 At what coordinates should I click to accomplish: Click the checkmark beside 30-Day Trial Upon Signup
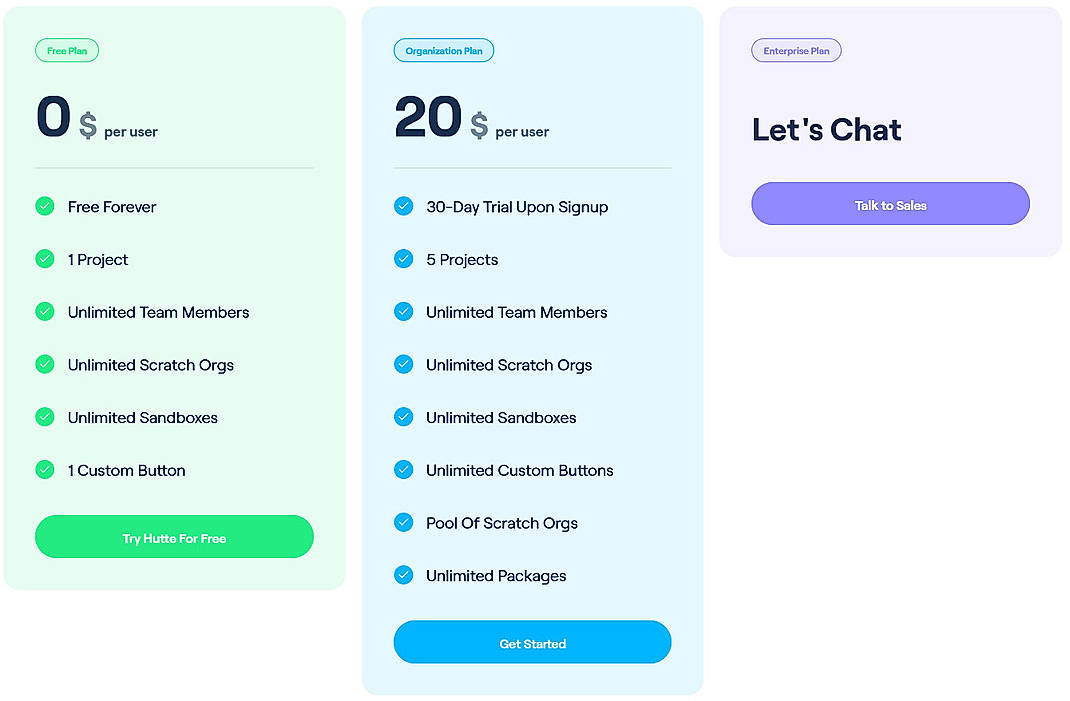403,206
